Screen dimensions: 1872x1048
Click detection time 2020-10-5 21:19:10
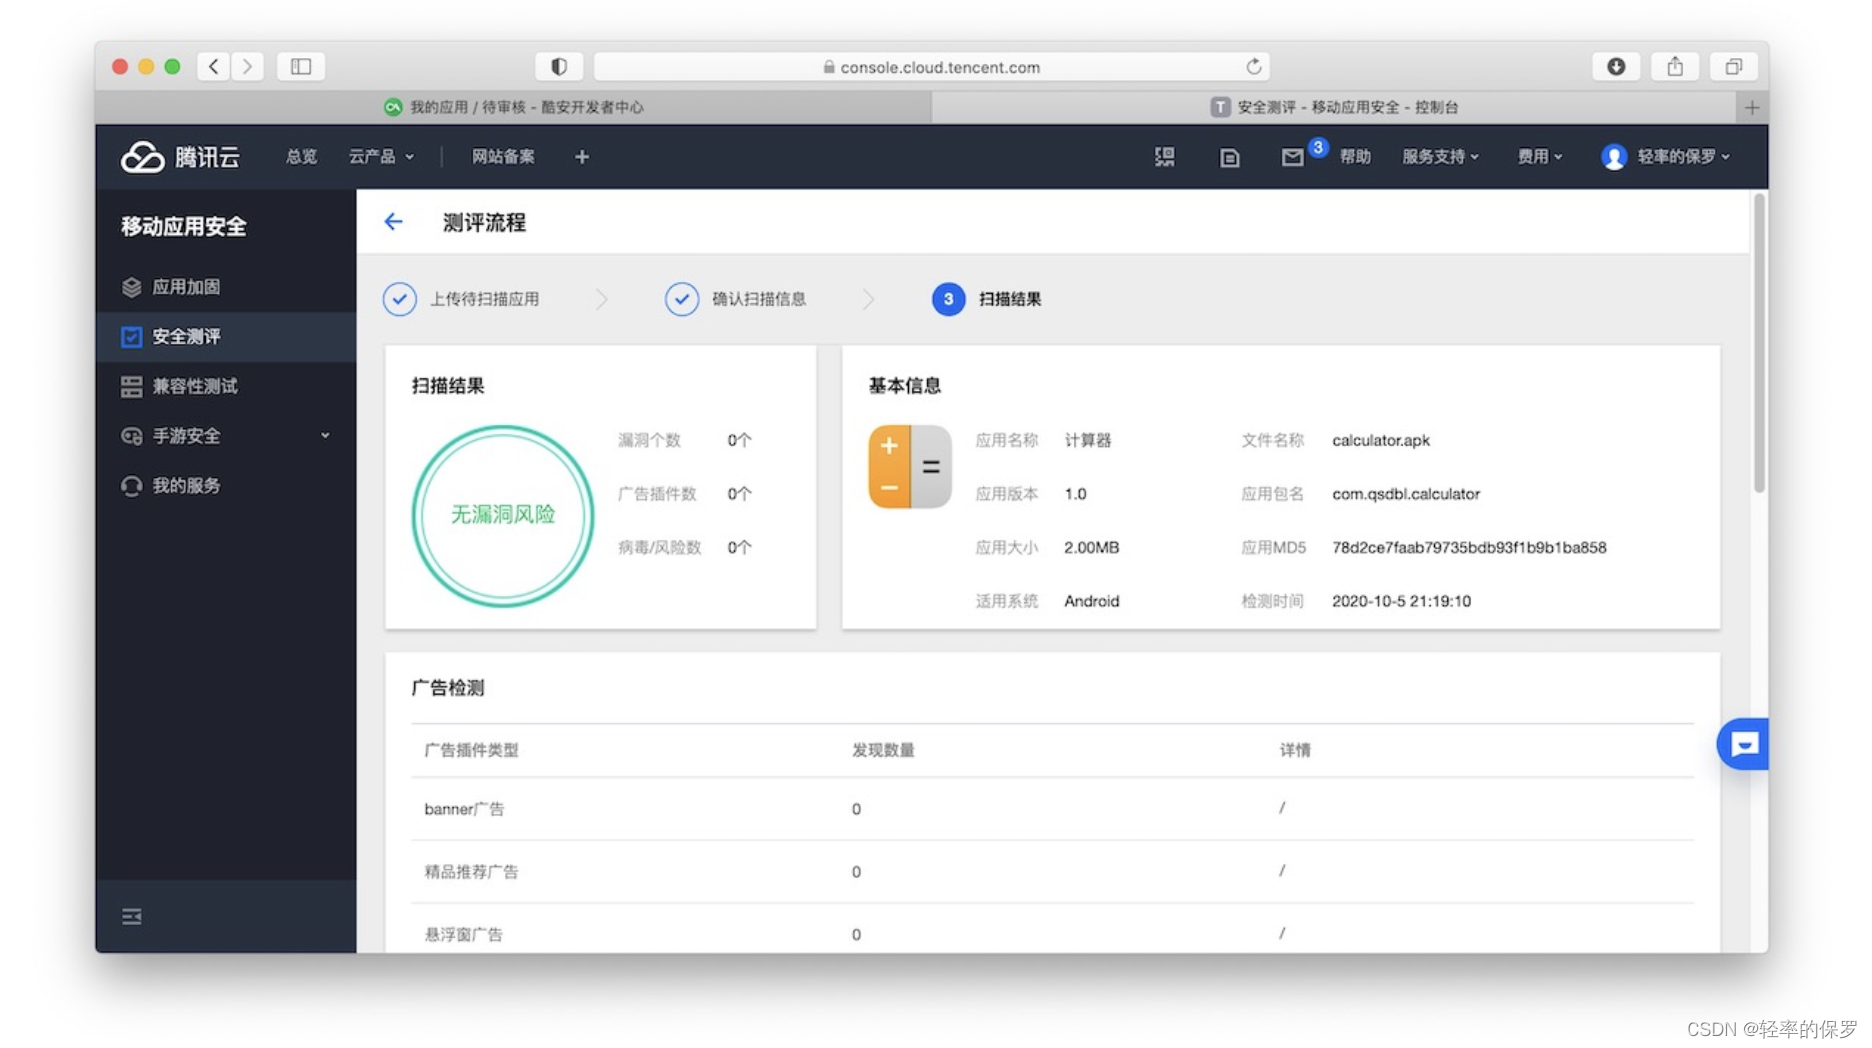click(1401, 601)
